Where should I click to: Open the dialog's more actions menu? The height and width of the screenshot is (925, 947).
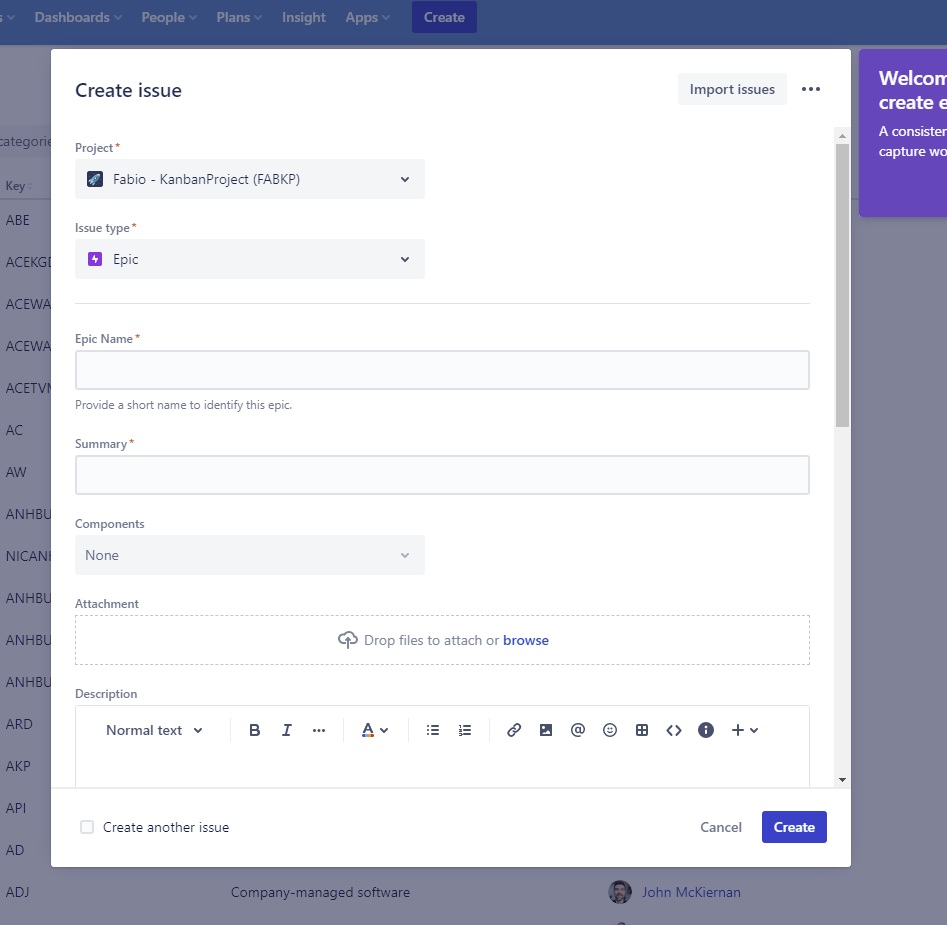click(x=811, y=89)
